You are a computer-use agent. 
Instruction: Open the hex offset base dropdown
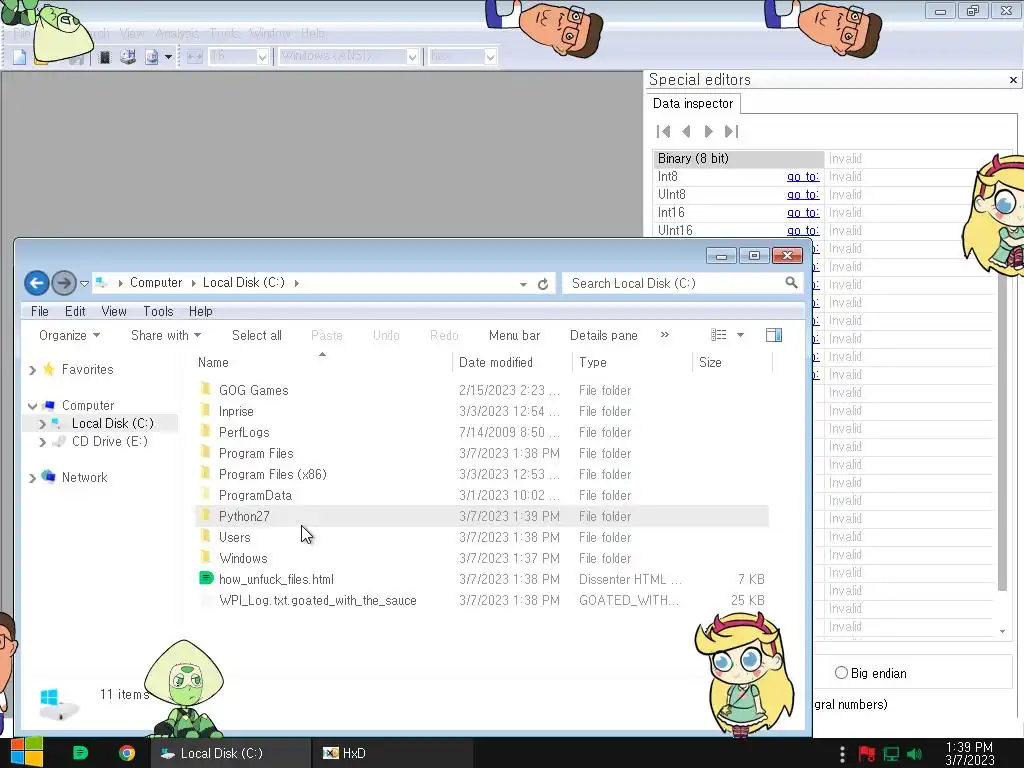[x=490, y=57]
